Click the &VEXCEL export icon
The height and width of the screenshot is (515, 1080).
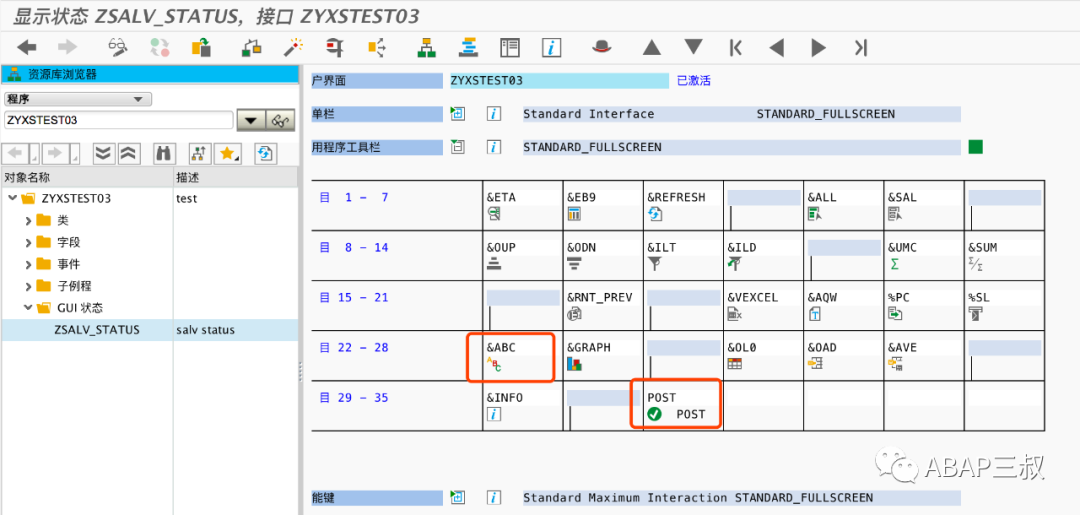click(x=734, y=315)
